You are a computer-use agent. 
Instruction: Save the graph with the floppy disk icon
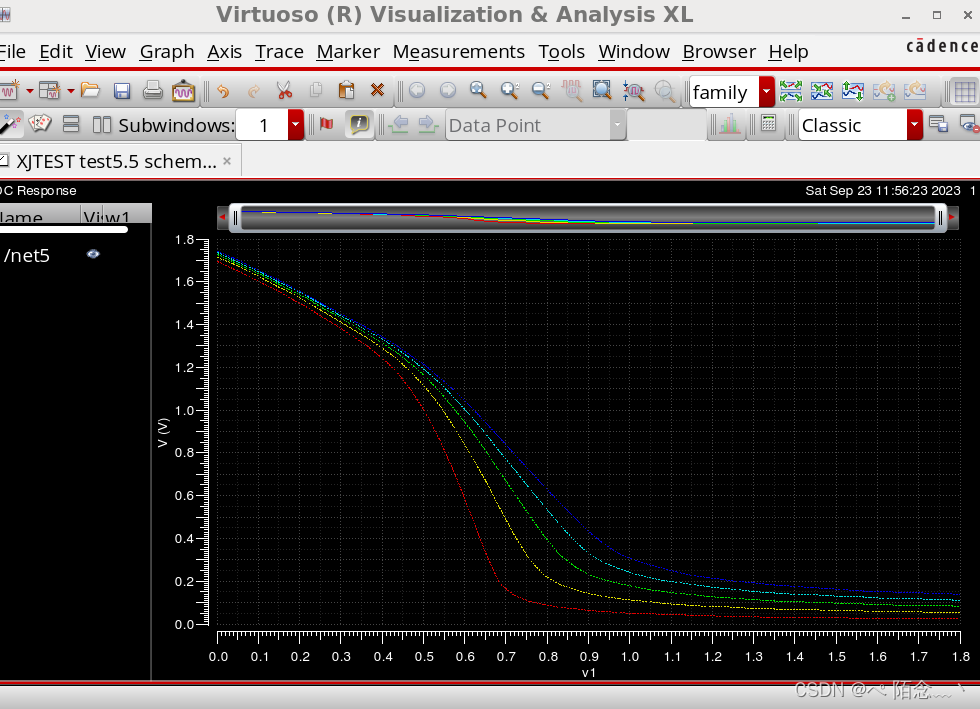point(121,91)
